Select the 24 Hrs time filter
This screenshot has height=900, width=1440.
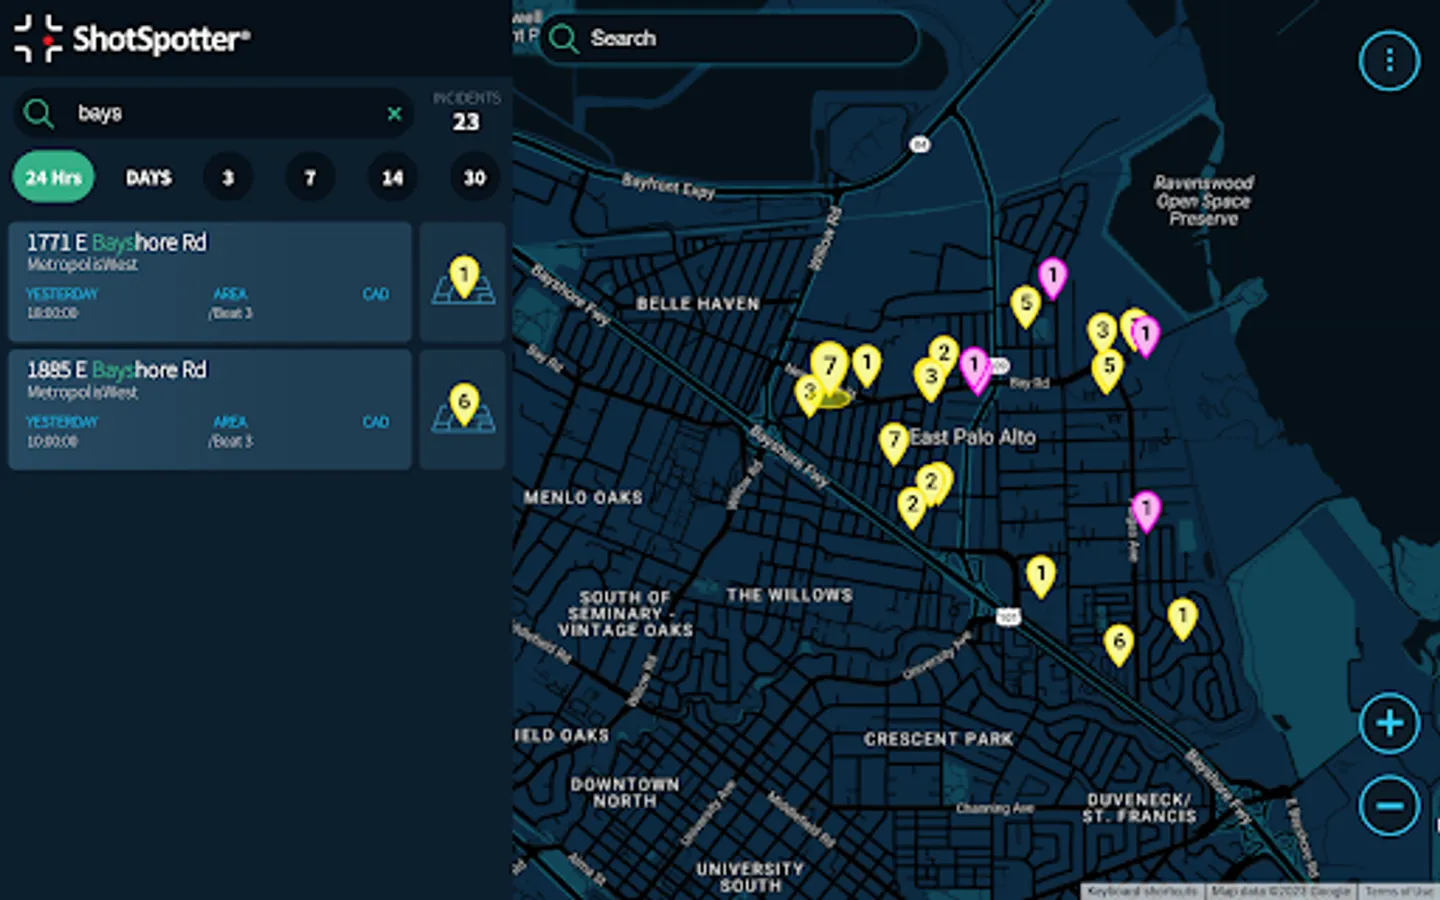53,177
